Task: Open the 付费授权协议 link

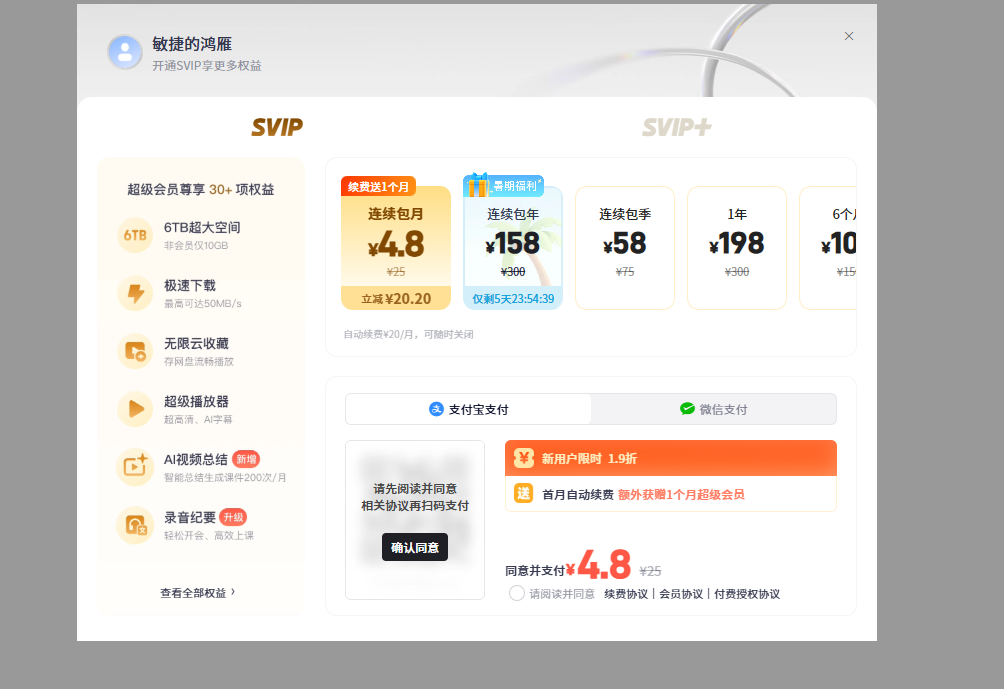Action: (747, 594)
